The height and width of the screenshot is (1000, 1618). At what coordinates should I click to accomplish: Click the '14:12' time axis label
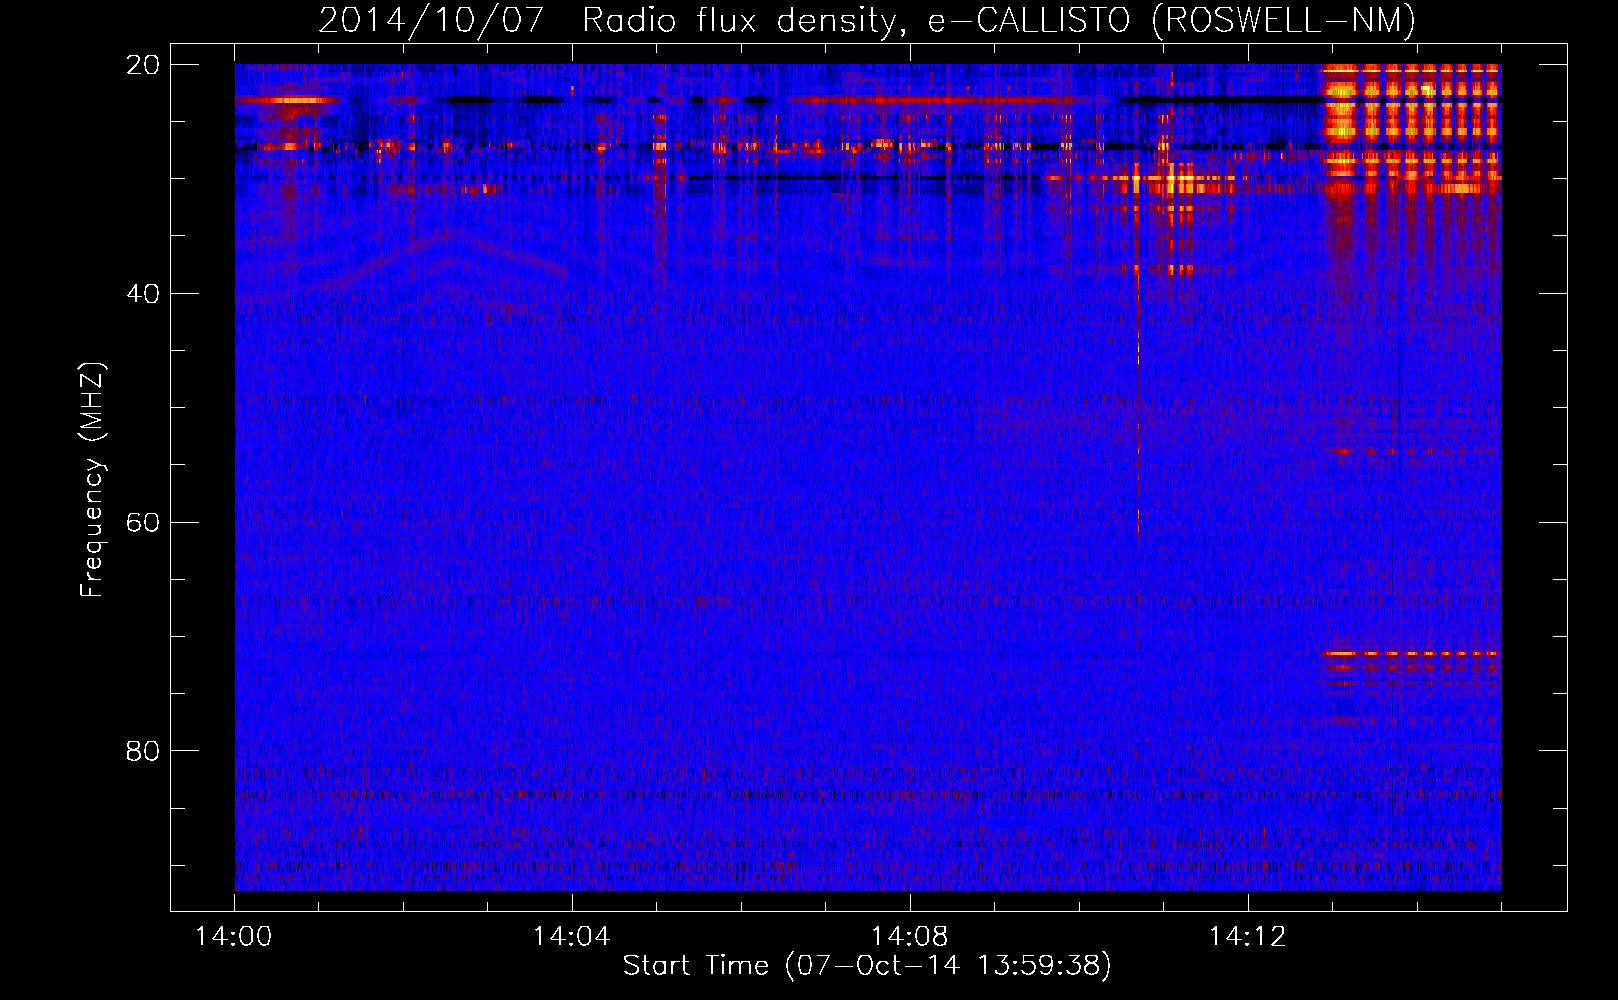click(1247, 937)
